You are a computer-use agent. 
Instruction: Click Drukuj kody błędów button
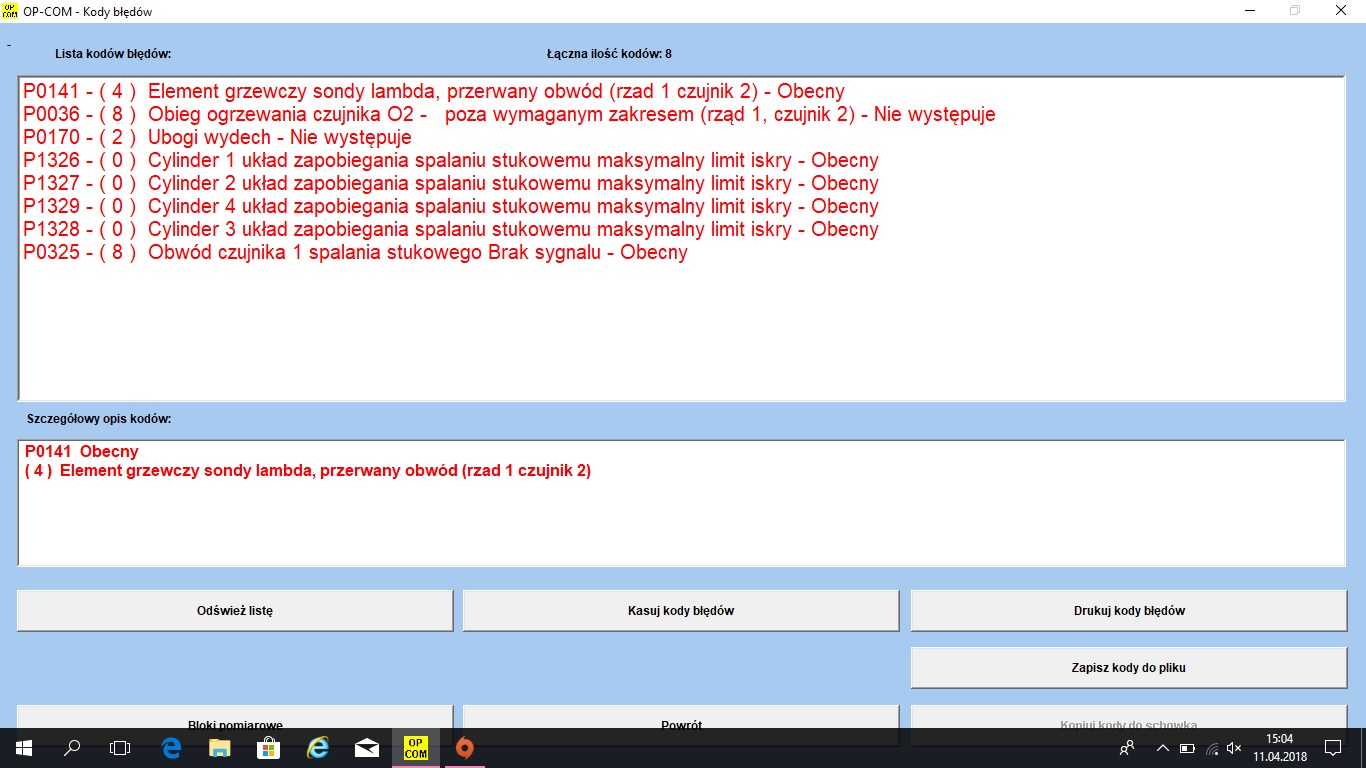(1129, 610)
